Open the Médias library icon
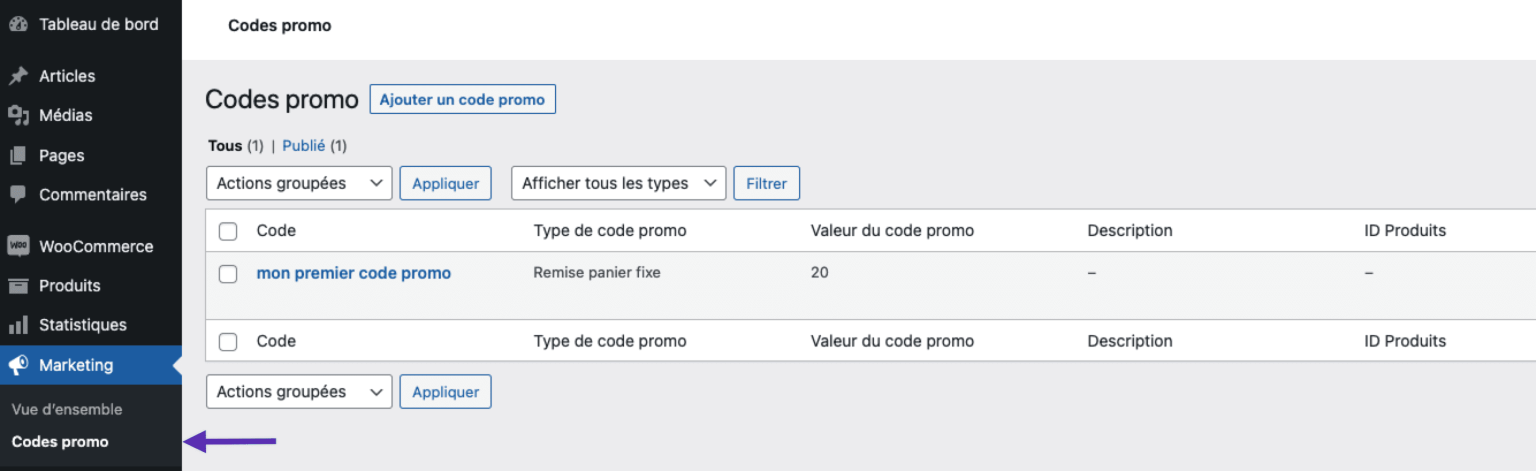 click(x=18, y=116)
